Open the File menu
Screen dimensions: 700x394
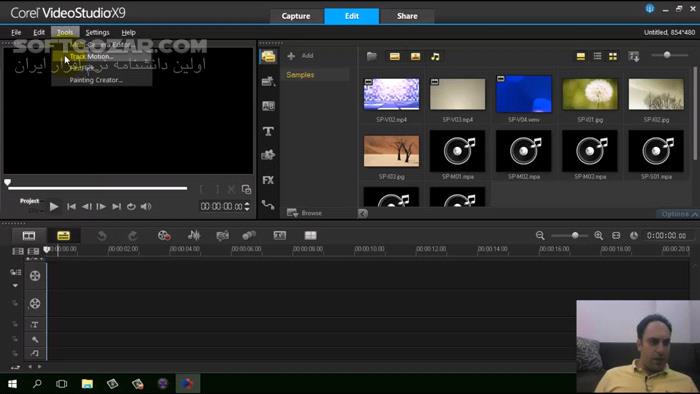[x=16, y=32]
